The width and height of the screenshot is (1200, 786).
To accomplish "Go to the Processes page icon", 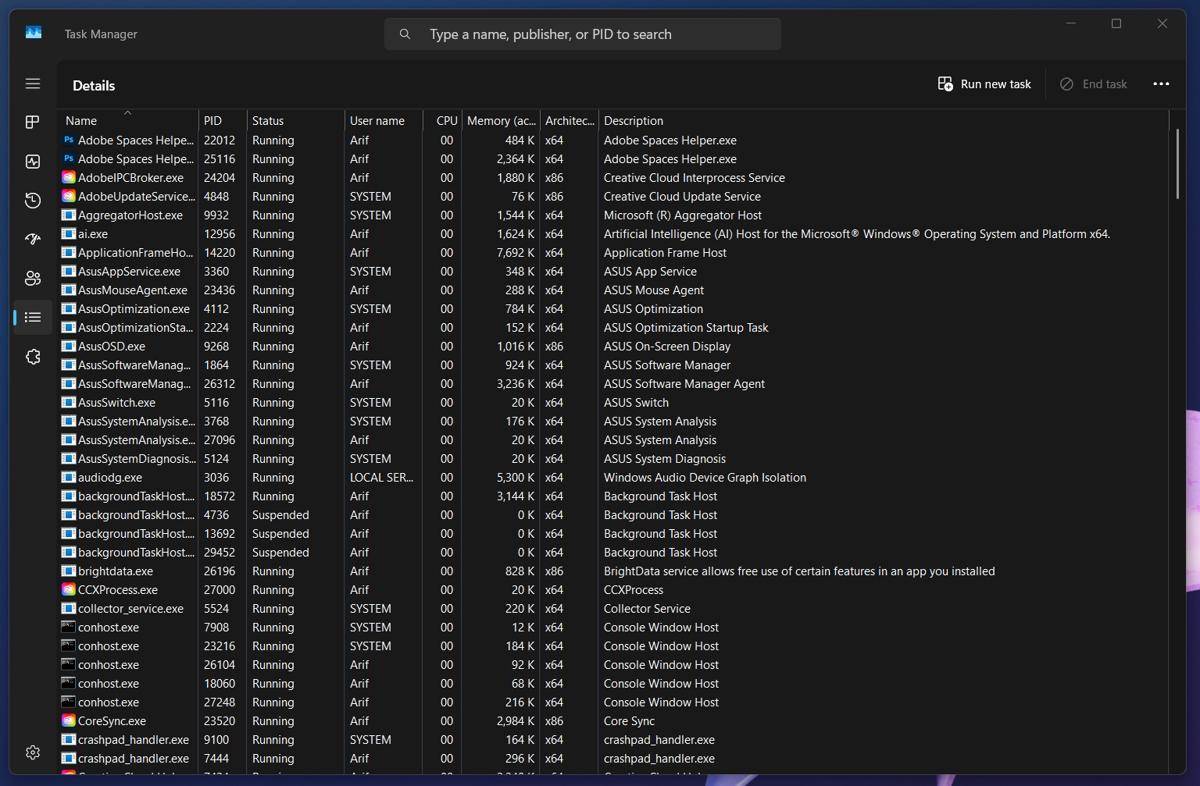I will point(33,122).
